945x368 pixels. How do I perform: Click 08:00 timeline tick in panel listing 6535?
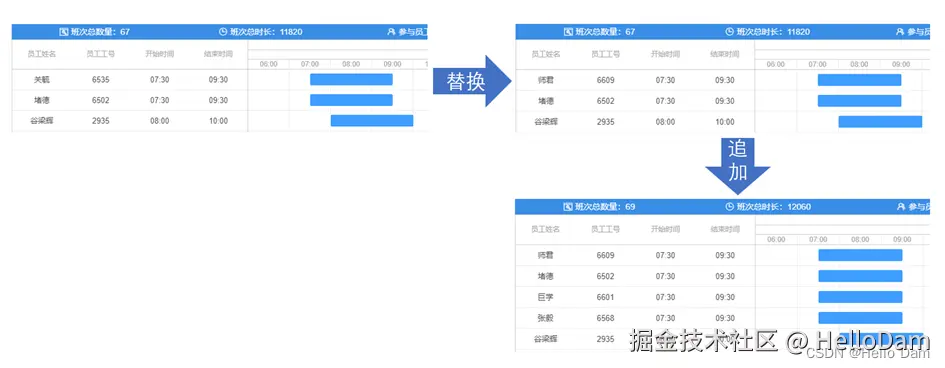pos(351,64)
